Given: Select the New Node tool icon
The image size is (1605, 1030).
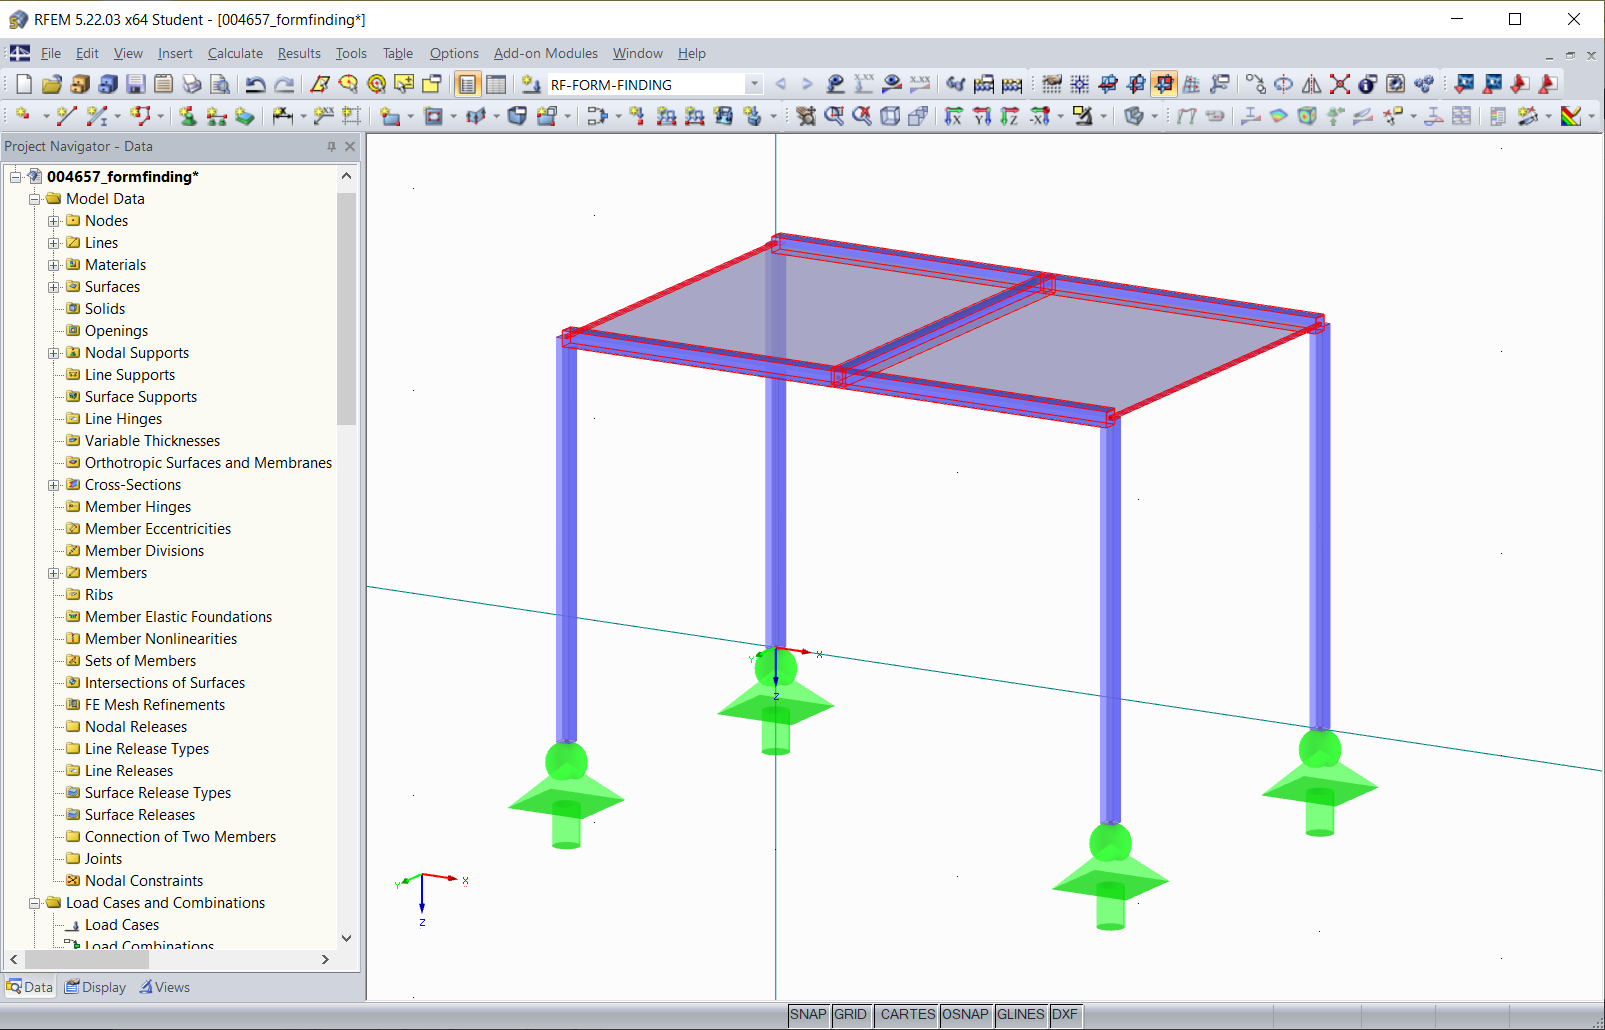Looking at the screenshot, I should pos(24,116).
